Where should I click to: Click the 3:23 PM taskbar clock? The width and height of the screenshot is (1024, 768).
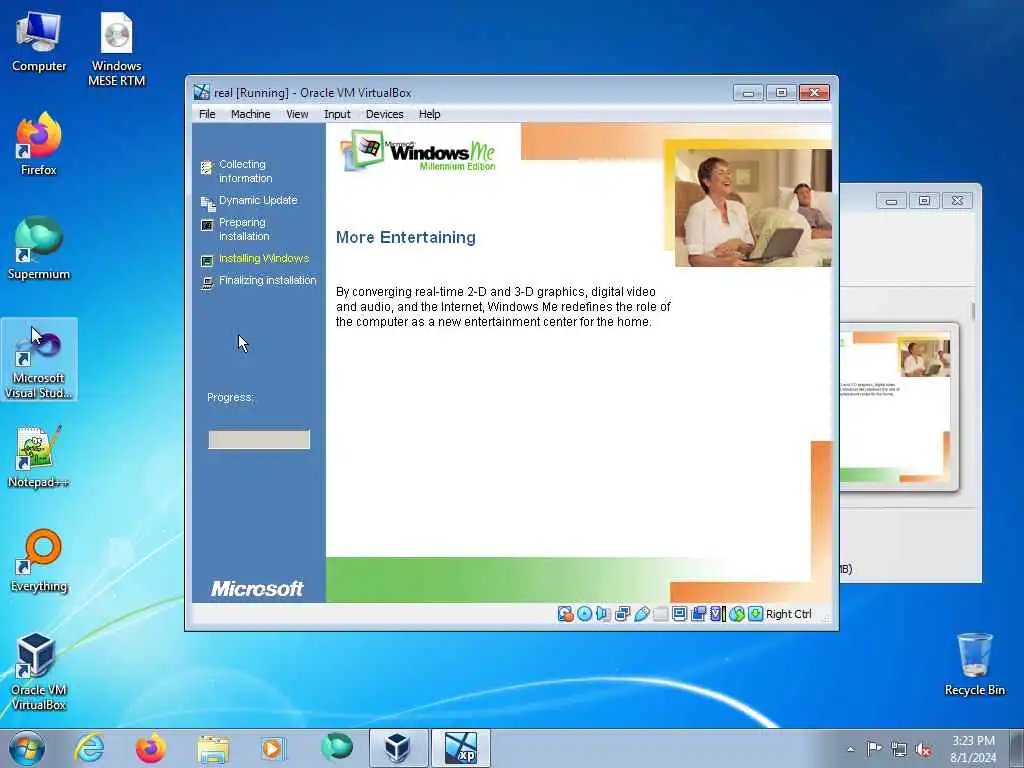(x=973, y=748)
